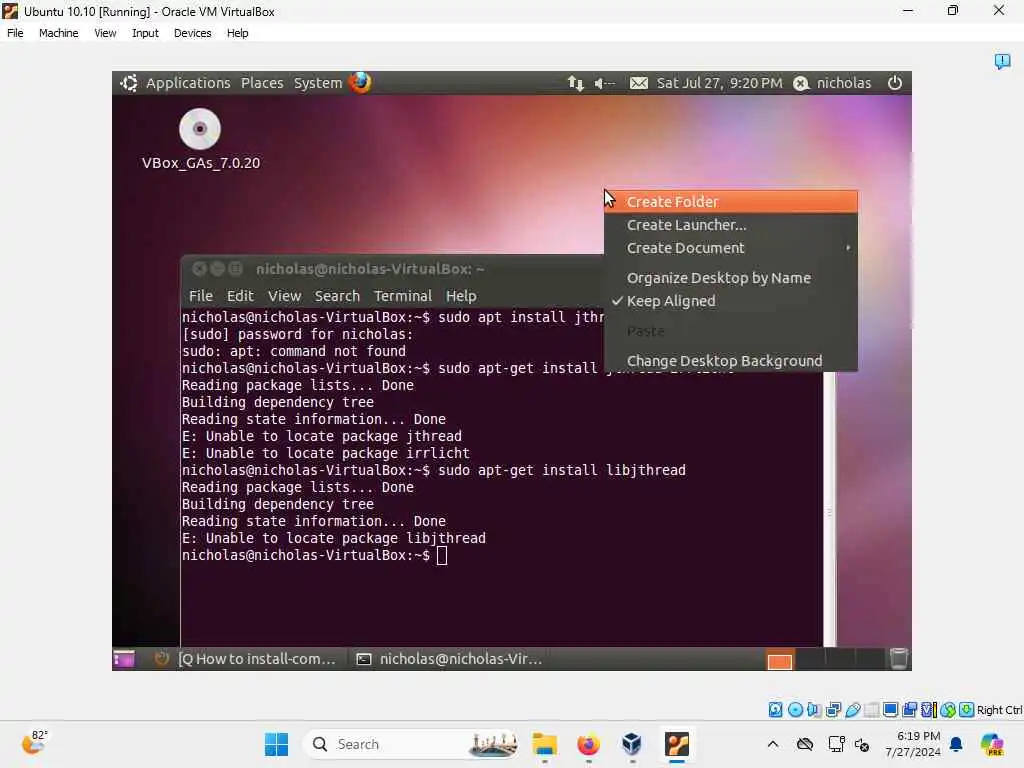Select Change Desktop Background

point(731,360)
